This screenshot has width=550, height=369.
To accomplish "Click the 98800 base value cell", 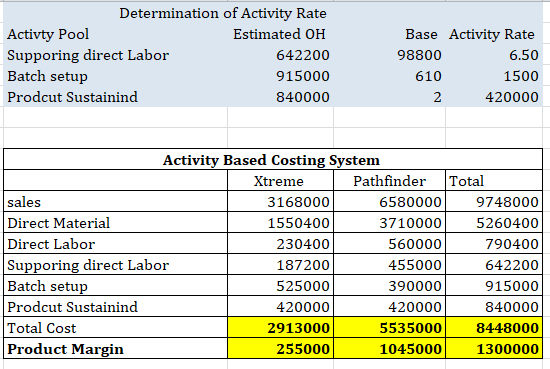I will (419, 55).
